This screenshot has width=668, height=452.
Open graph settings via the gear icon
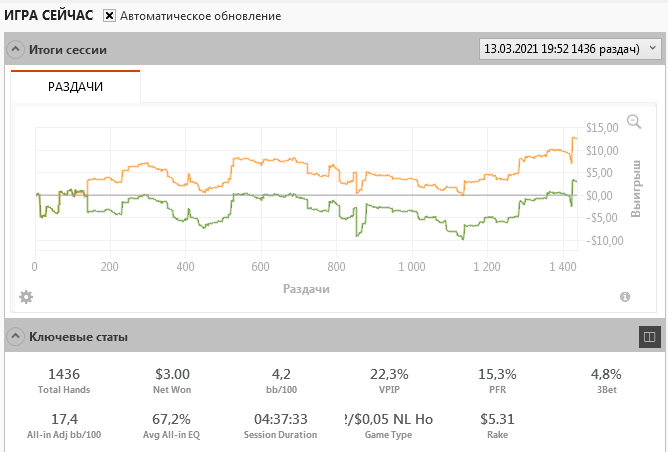tap(26, 297)
